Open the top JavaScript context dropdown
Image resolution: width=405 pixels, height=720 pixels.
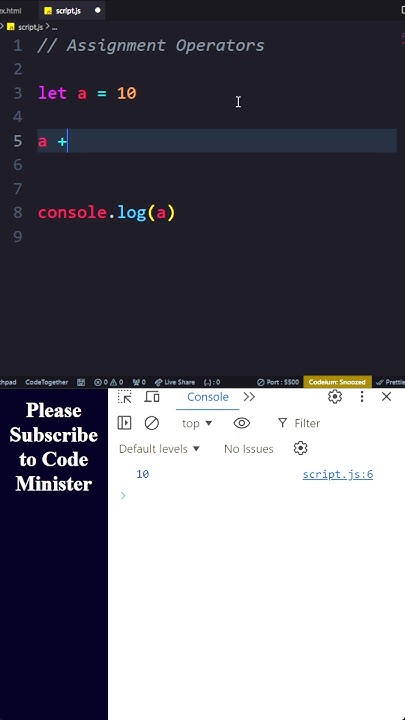[197, 423]
